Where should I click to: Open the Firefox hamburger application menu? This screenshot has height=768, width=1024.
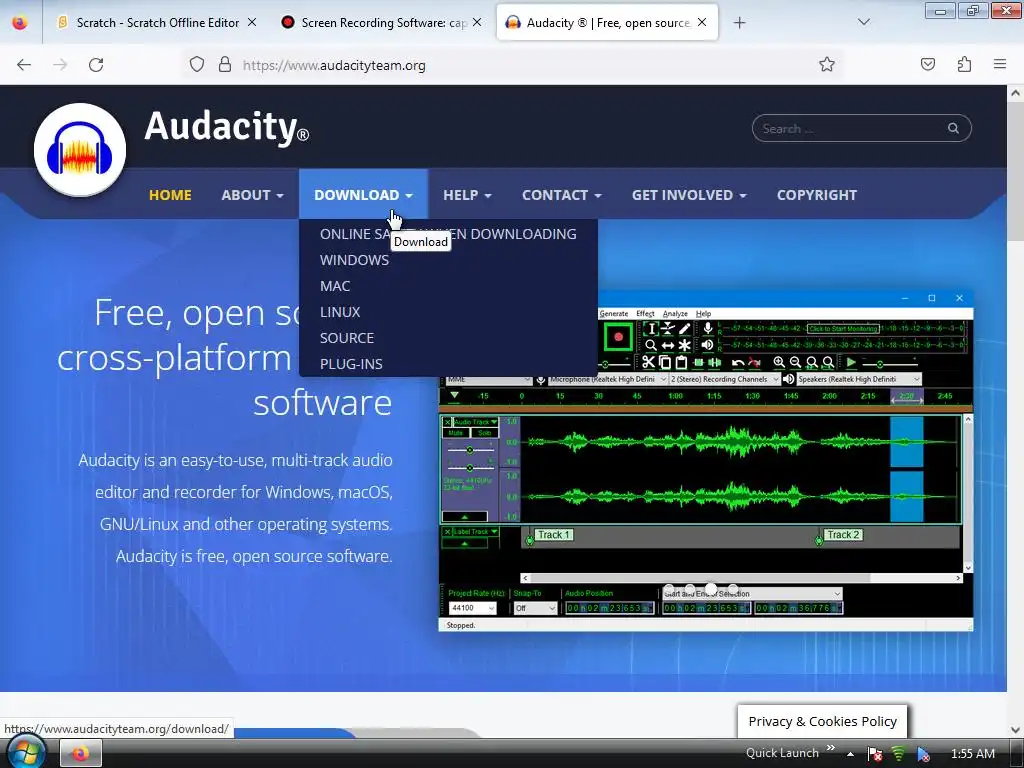pos(999,64)
